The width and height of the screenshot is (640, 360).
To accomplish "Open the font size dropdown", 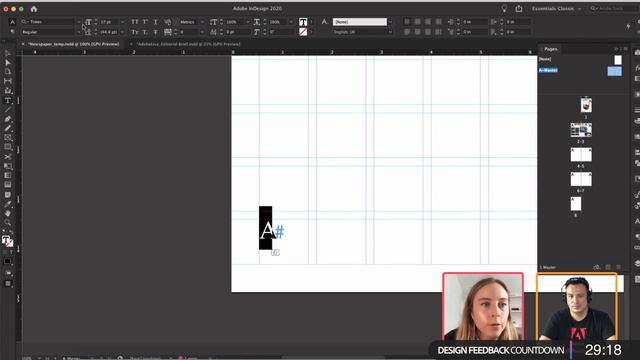I will tap(122, 22).
